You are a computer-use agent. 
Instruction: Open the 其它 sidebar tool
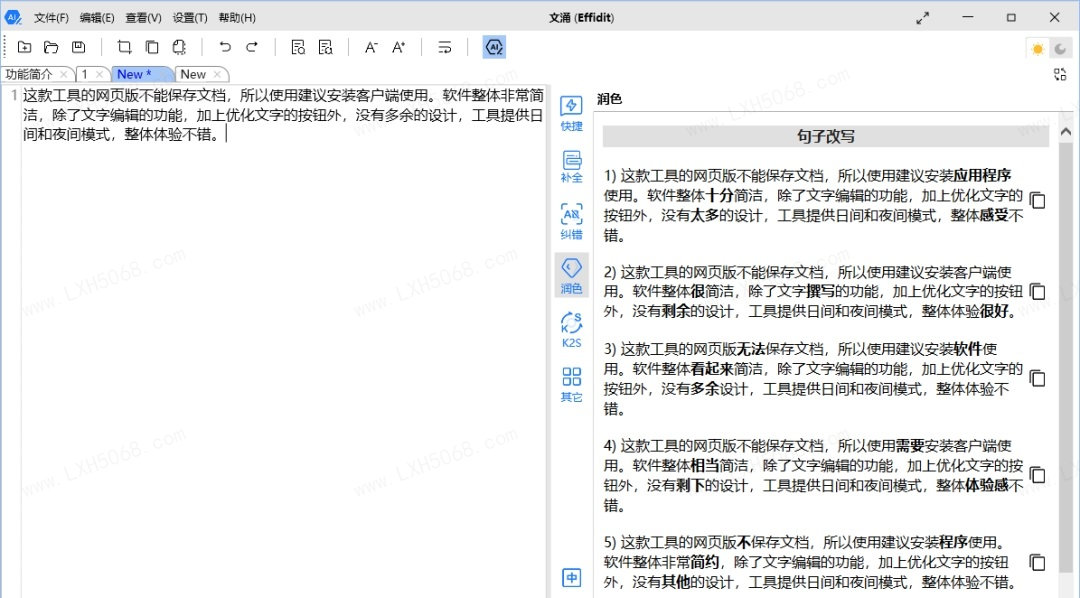point(571,384)
